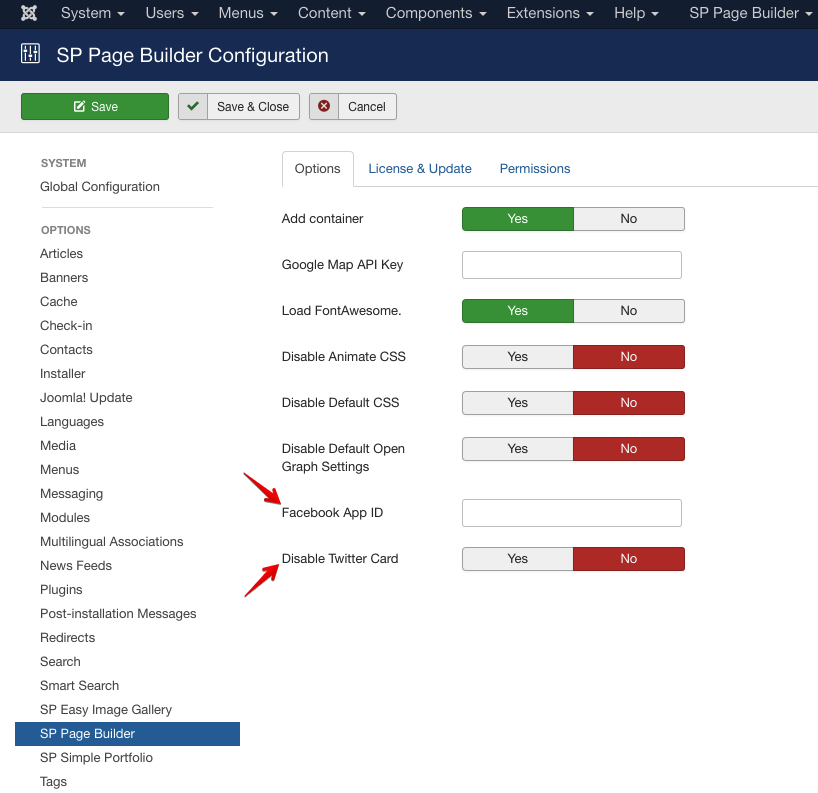Click the Cancel button text
Viewport: 818px width, 793px height.
pos(367,106)
